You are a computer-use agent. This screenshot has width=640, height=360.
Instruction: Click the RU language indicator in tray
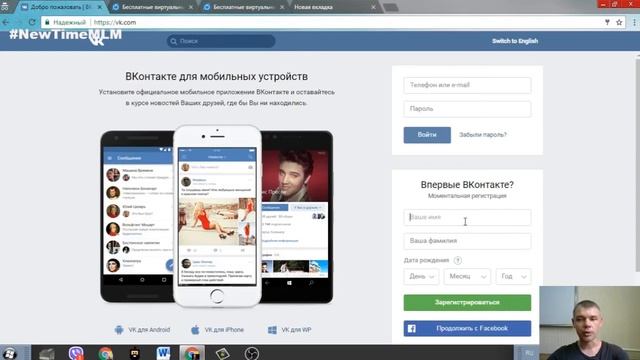(529, 353)
